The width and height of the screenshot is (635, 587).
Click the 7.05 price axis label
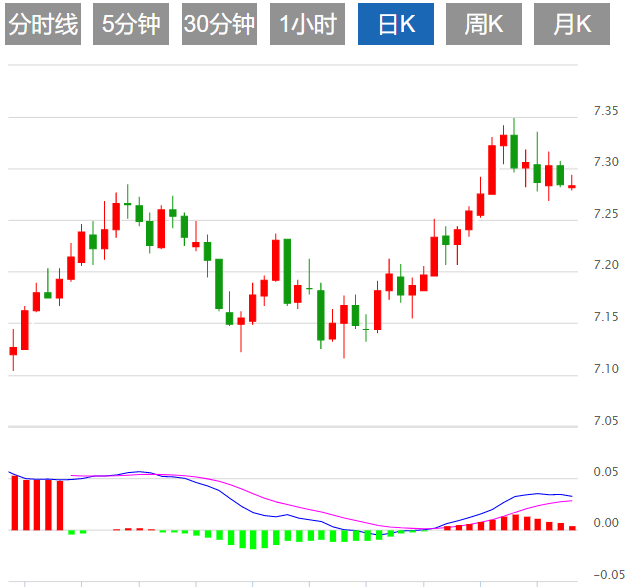point(606,421)
